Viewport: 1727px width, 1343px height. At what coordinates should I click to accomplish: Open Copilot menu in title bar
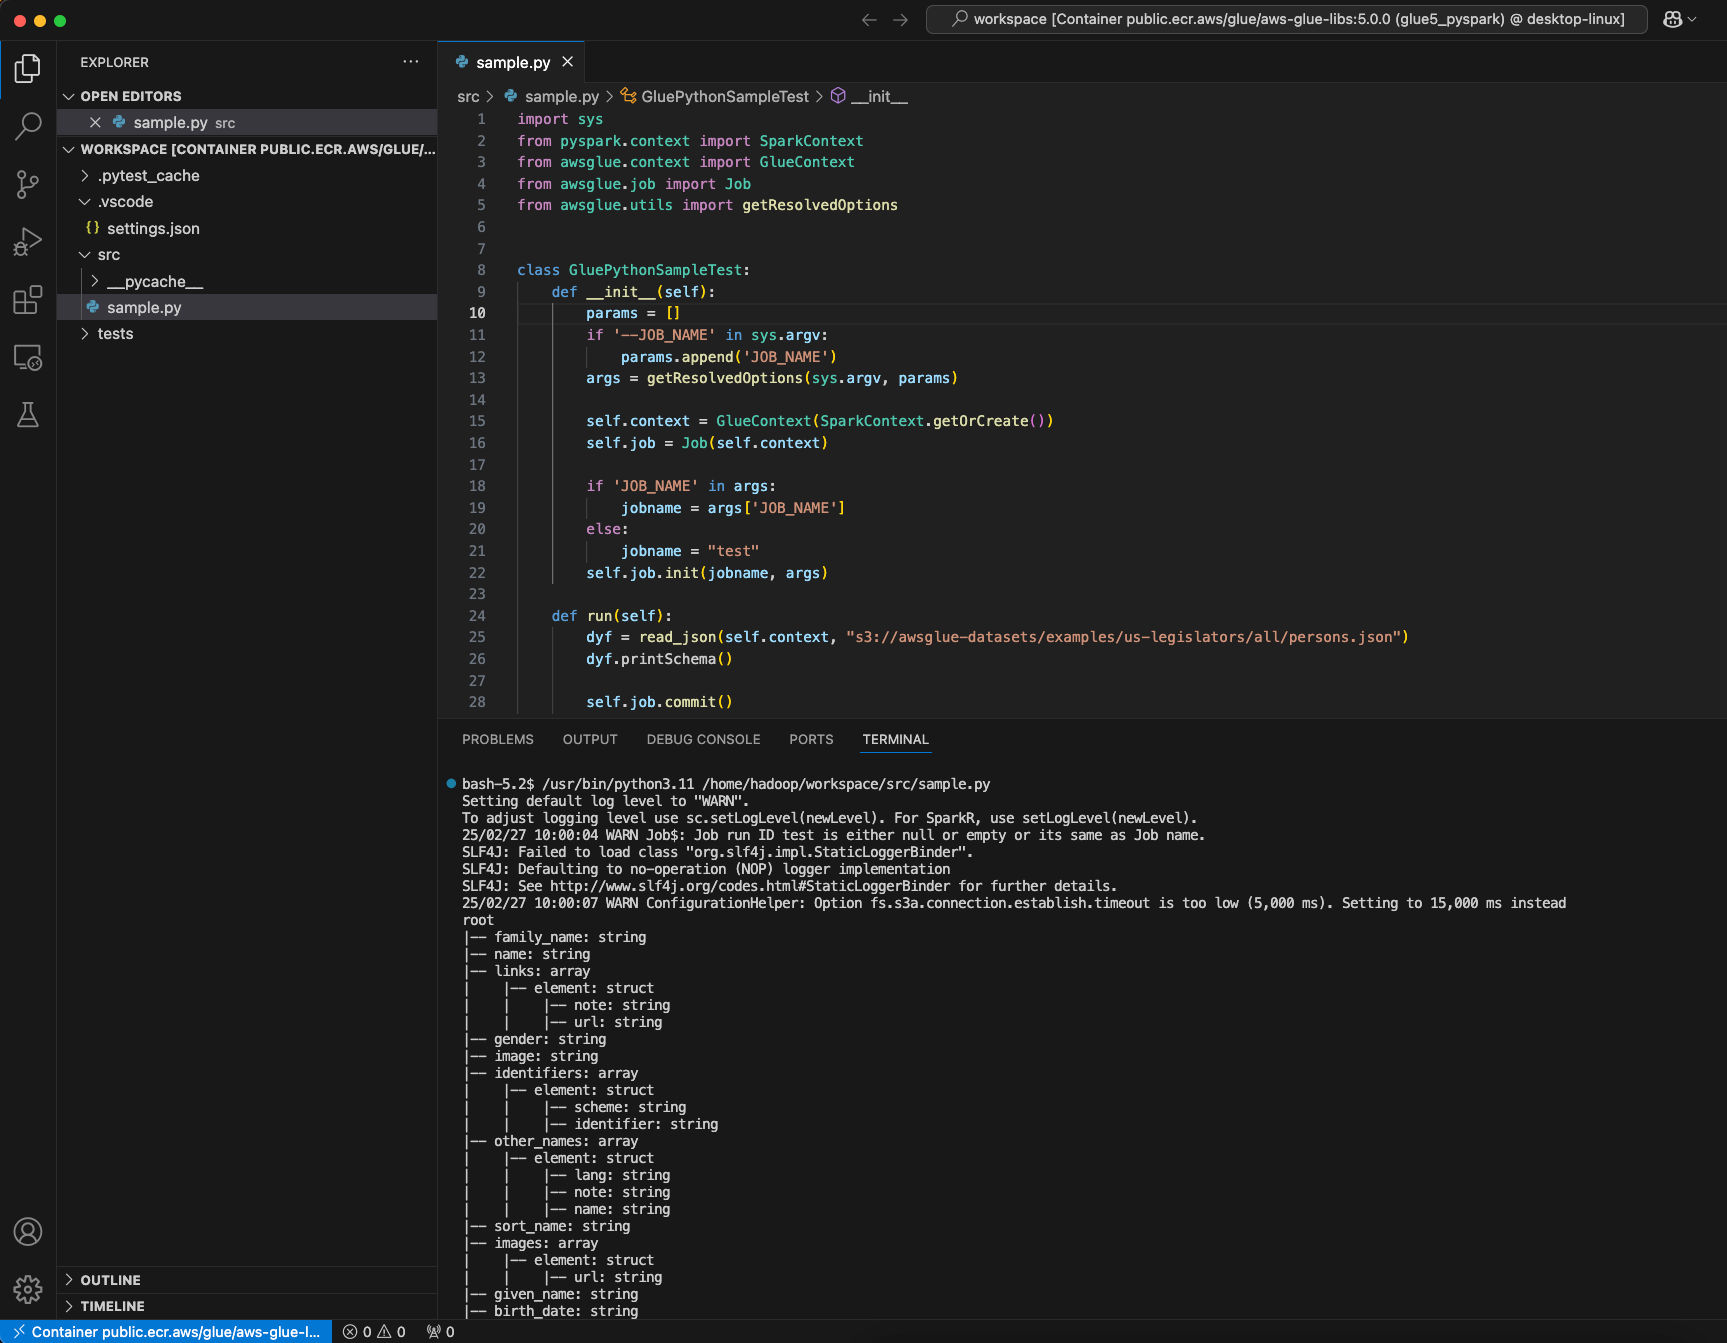click(x=1679, y=19)
